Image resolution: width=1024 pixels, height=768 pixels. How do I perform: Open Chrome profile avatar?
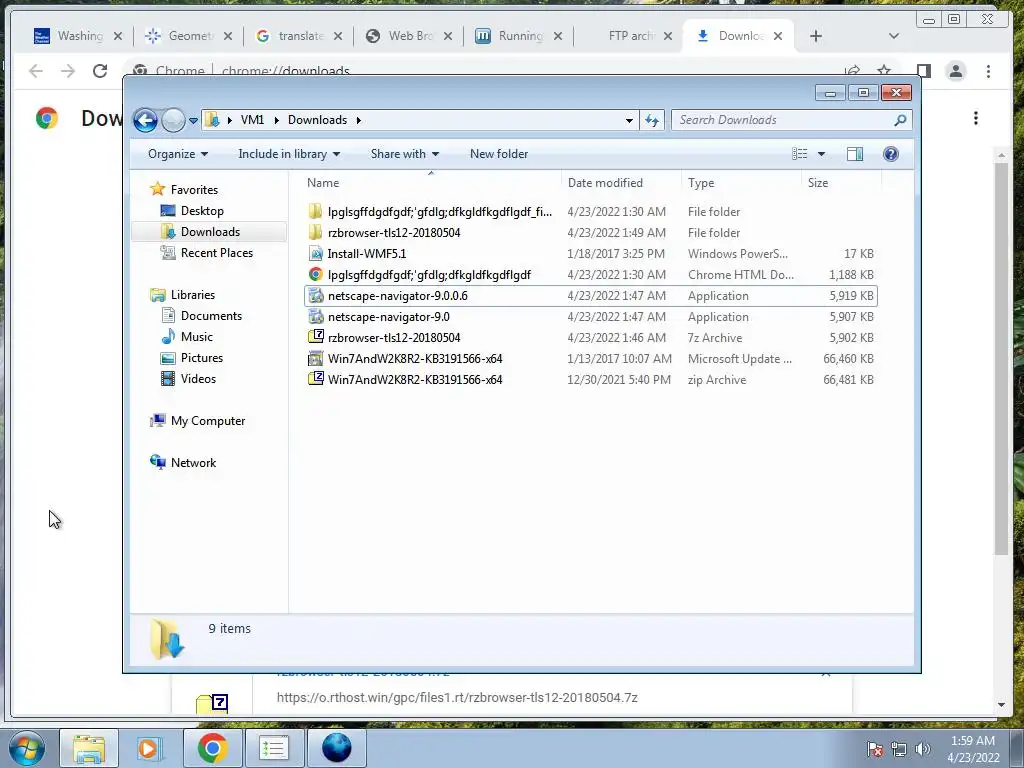956,71
